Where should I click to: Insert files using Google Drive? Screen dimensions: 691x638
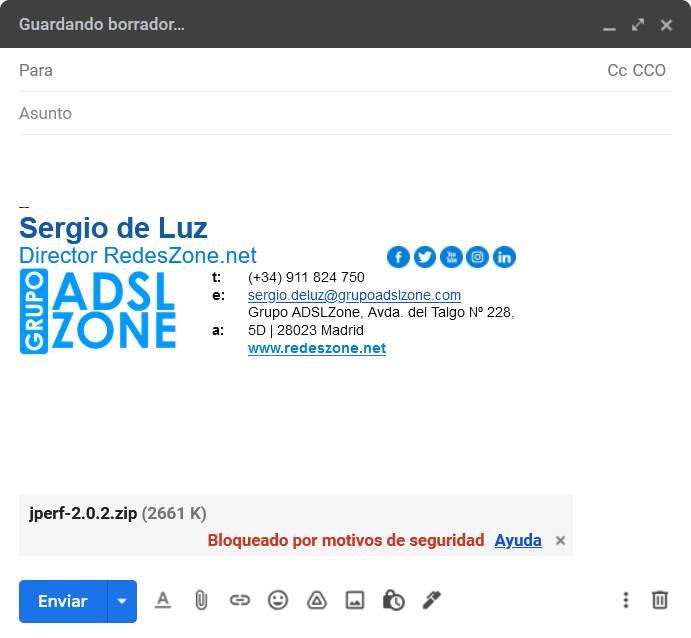click(x=316, y=600)
